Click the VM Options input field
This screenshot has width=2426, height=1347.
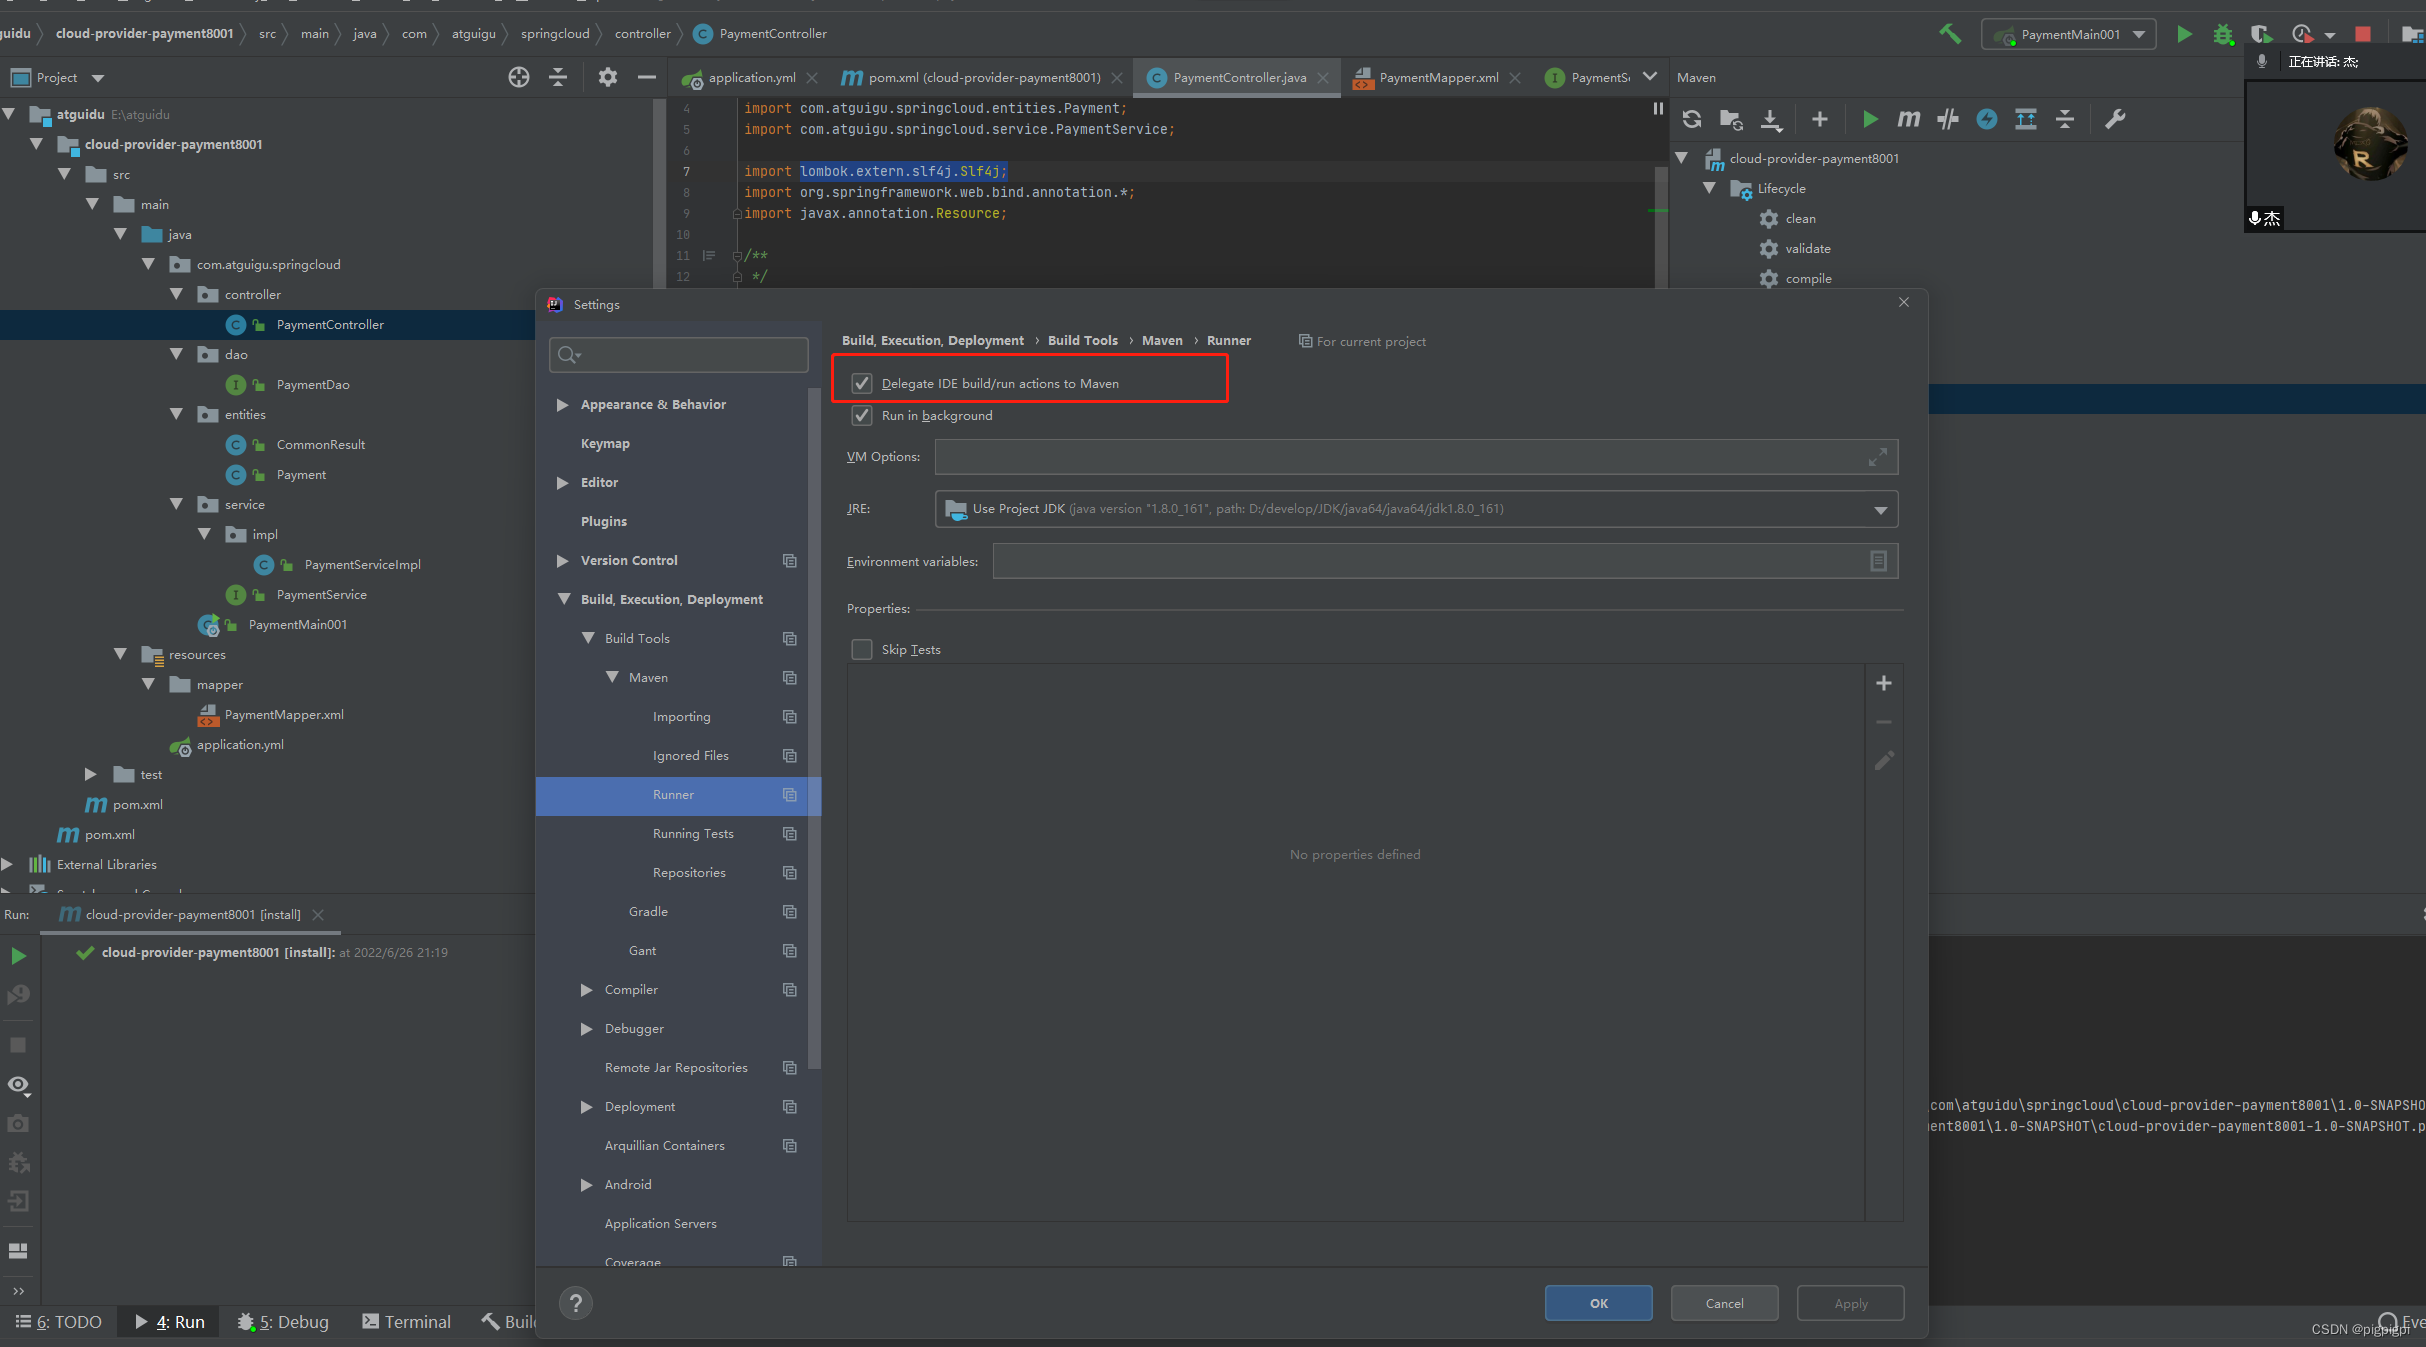[x=1416, y=457]
